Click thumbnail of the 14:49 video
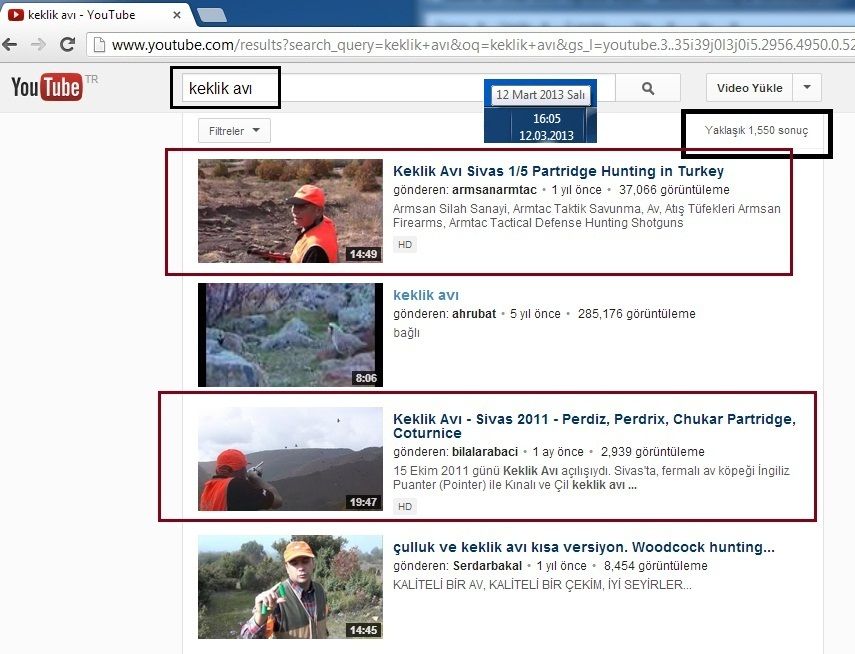Viewport: 855px width, 654px height. (290, 211)
